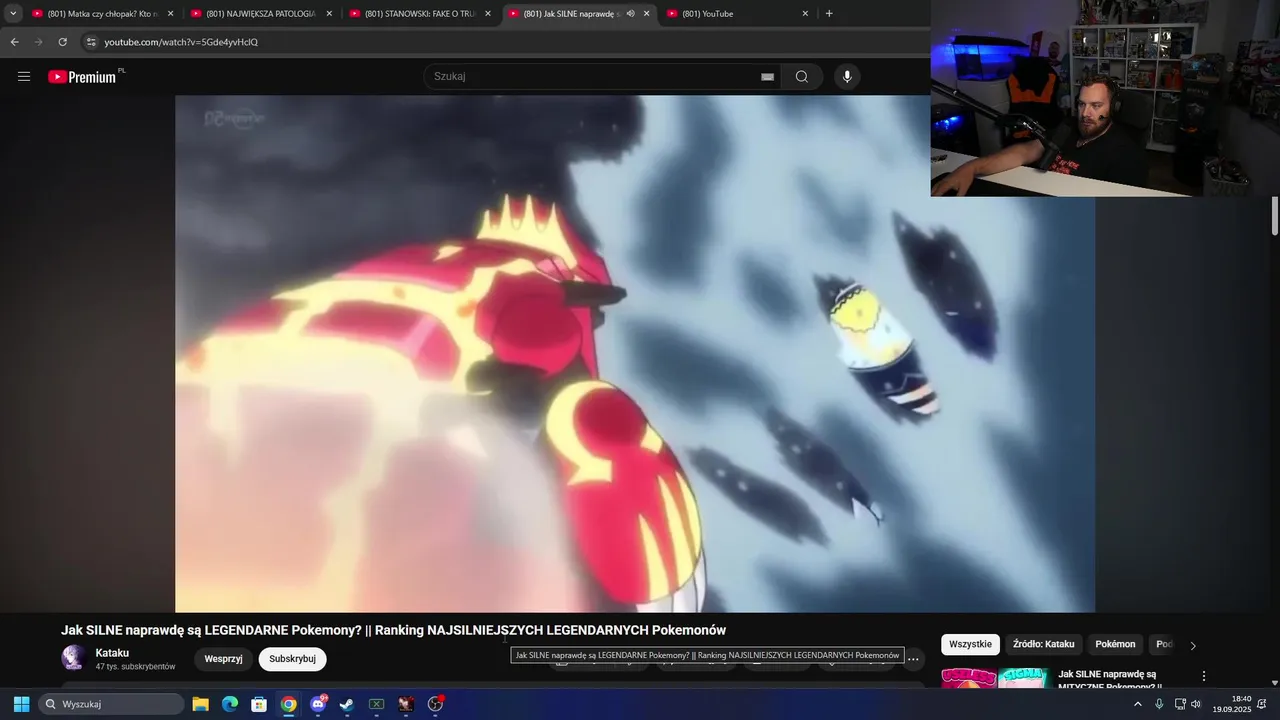Click '47 tys. subskrybentów' text
Viewport: 1280px width, 720px height.
pyautogui.click(x=135, y=667)
